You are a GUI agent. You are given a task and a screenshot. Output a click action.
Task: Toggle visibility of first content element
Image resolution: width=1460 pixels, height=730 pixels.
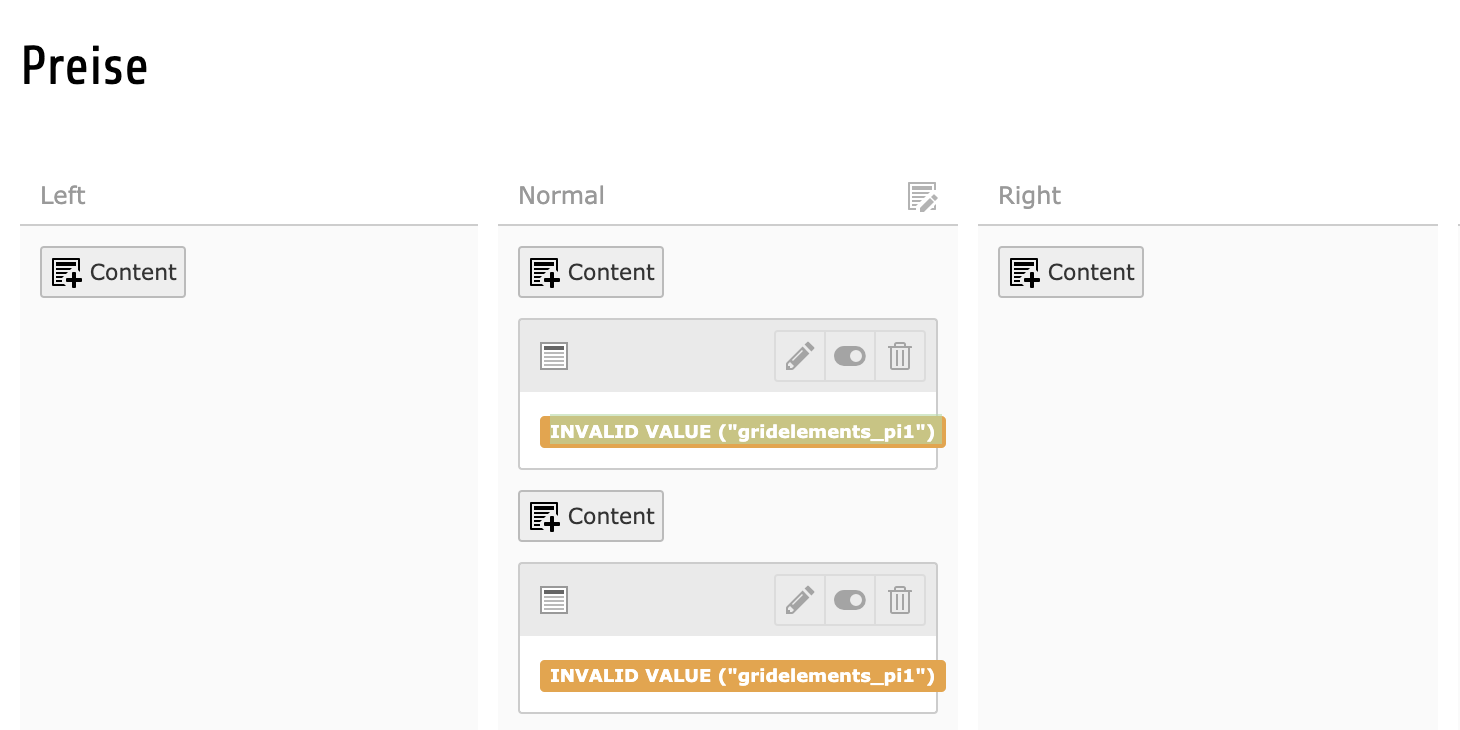pyautogui.click(x=849, y=357)
